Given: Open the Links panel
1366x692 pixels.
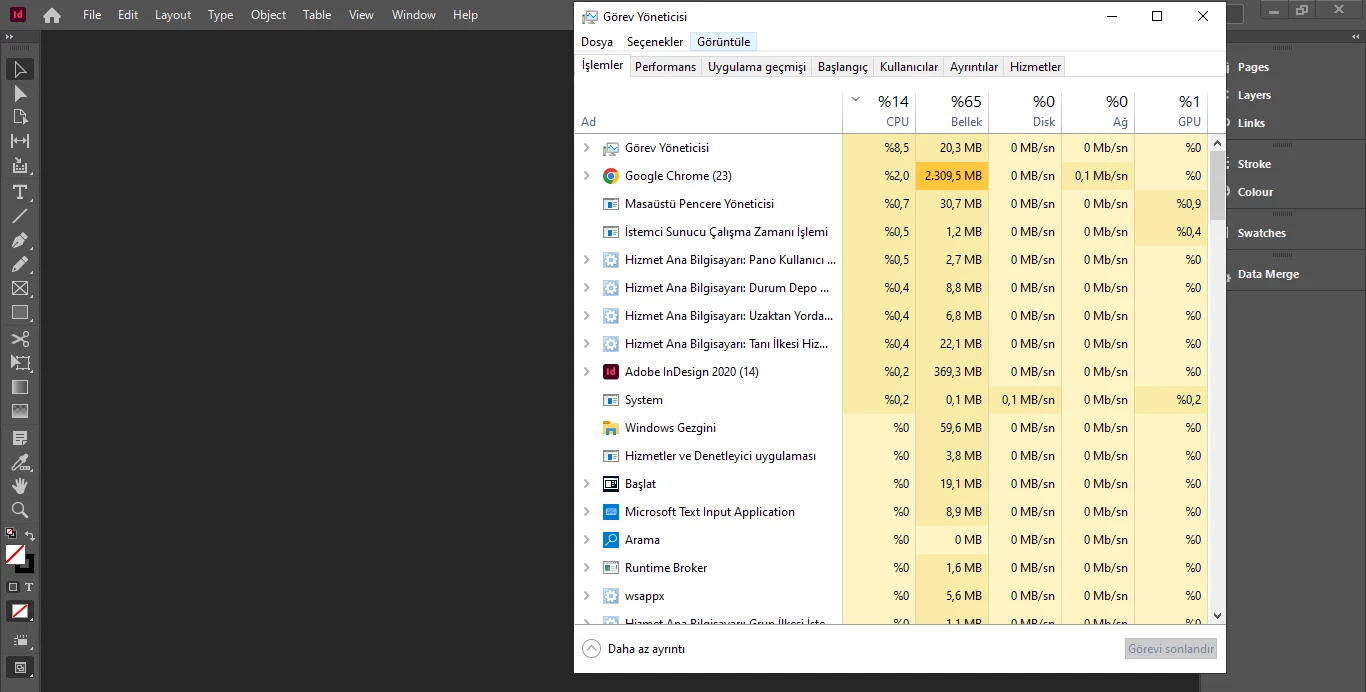Looking at the screenshot, I should (x=1251, y=123).
